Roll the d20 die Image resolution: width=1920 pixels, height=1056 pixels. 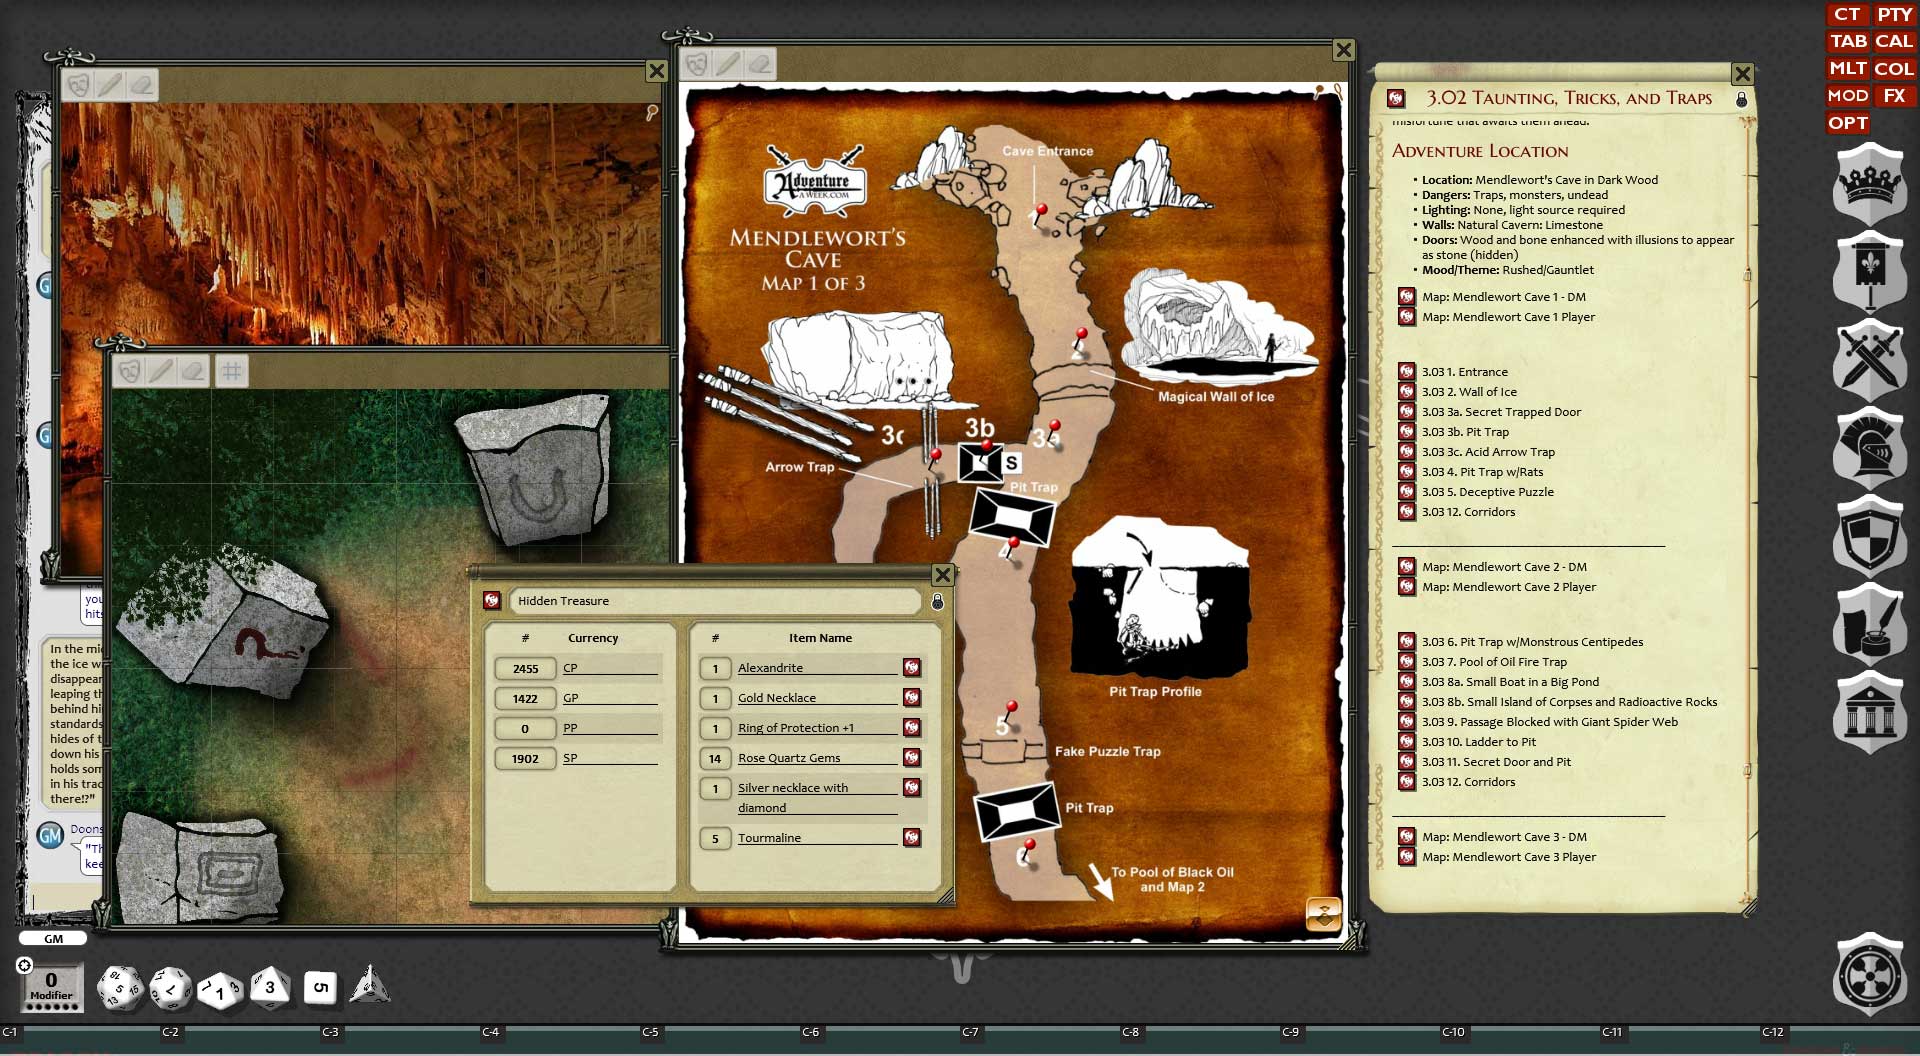tap(119, 988)
